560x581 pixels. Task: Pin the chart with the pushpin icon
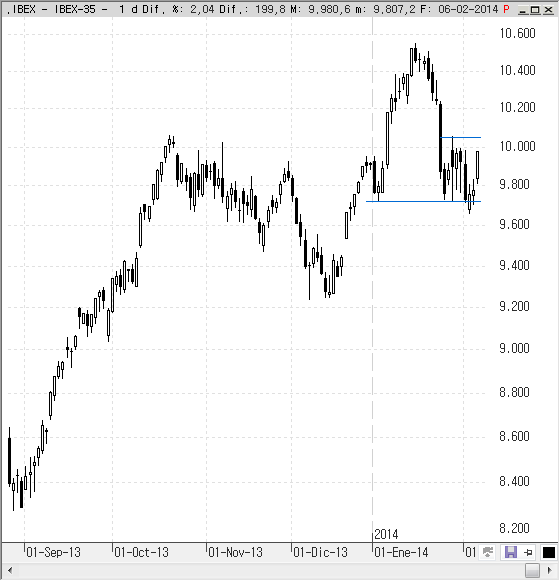(x=528, y=553)
